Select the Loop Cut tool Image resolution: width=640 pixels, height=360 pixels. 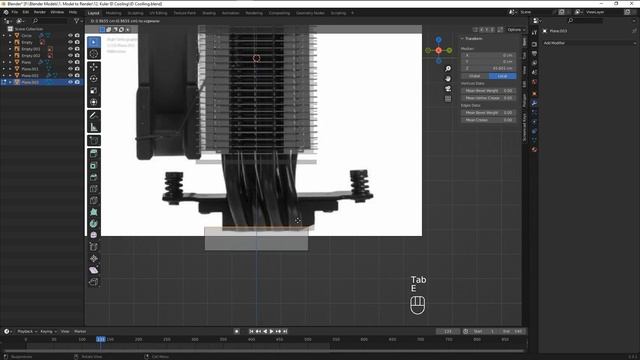[x=94, y=189]
